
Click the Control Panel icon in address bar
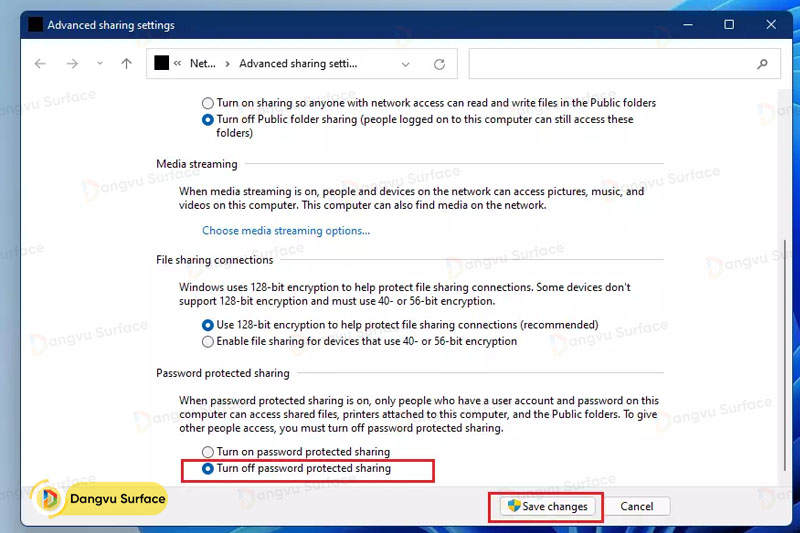click(x=162, y=64)
